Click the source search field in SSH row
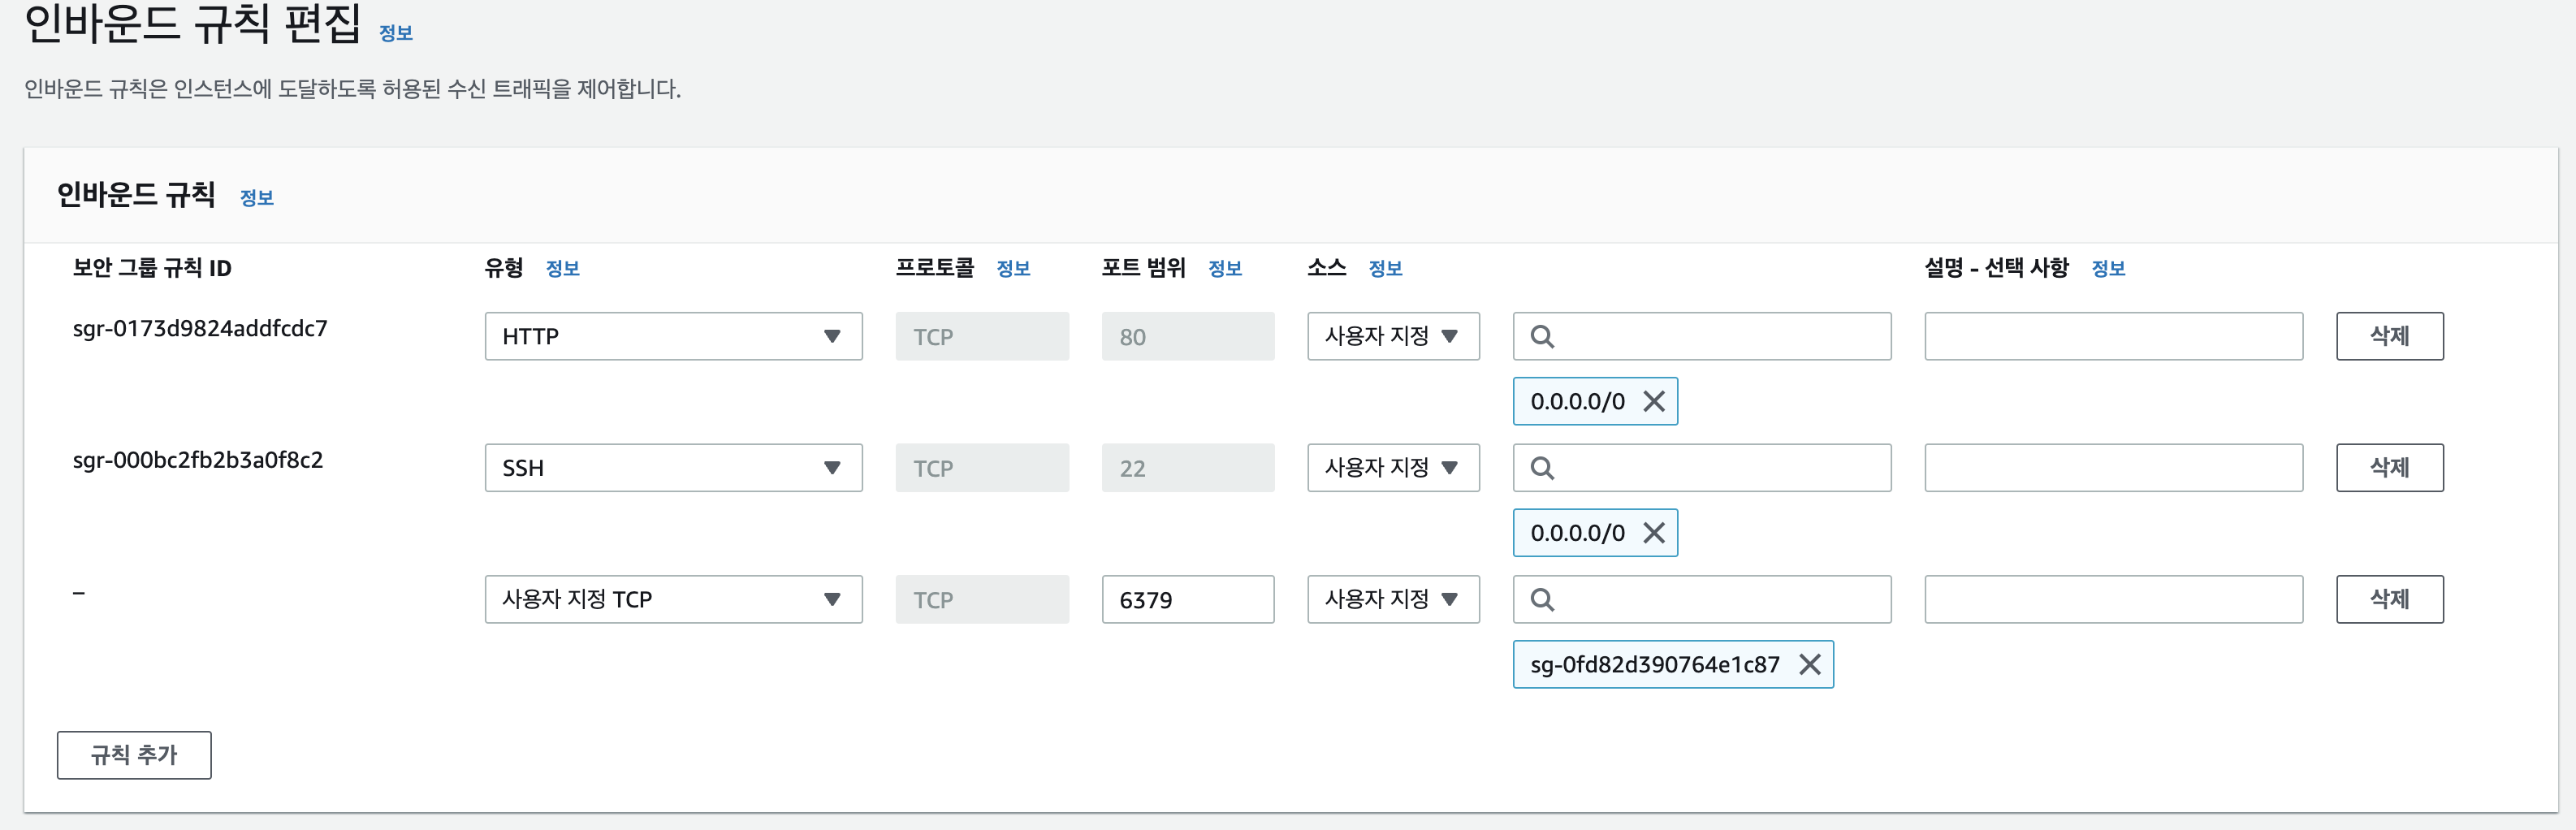2576x830 pixels. (1702, 467)
